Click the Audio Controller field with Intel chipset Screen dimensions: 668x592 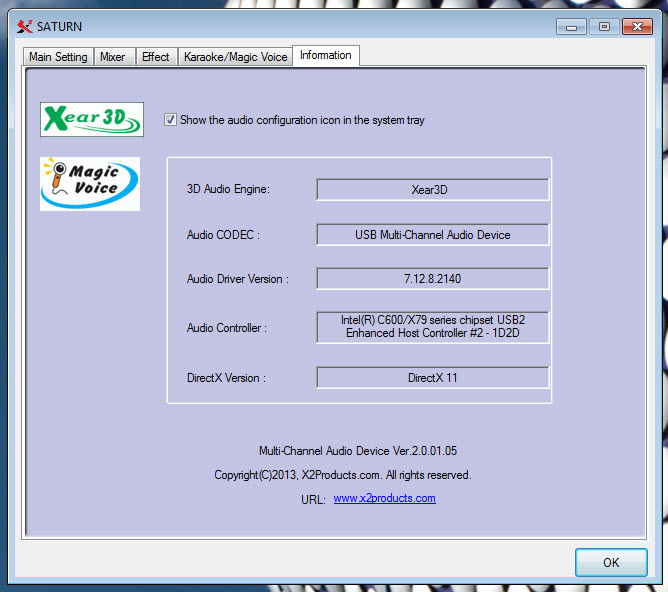(x=432, y=327)
